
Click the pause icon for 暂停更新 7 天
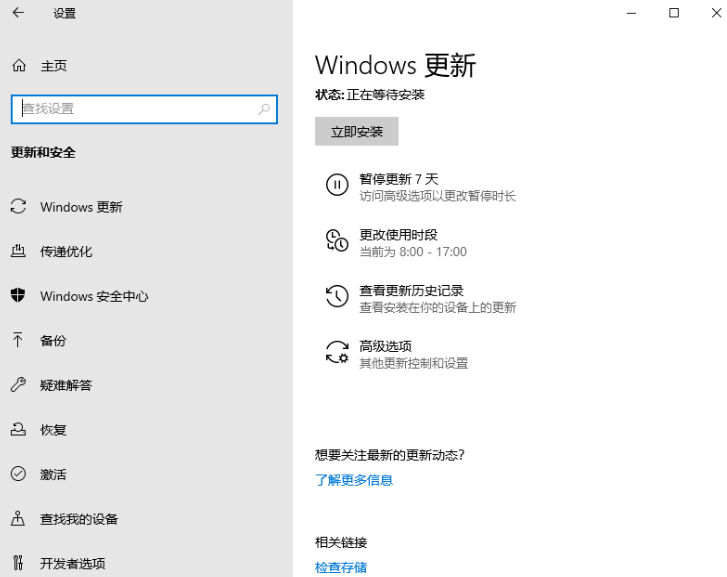(337, 185)
